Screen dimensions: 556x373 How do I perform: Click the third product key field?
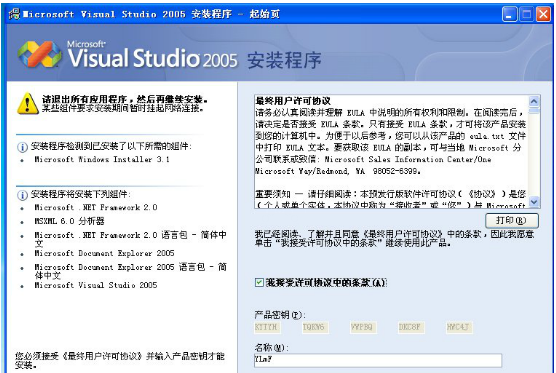coord(363,327)
